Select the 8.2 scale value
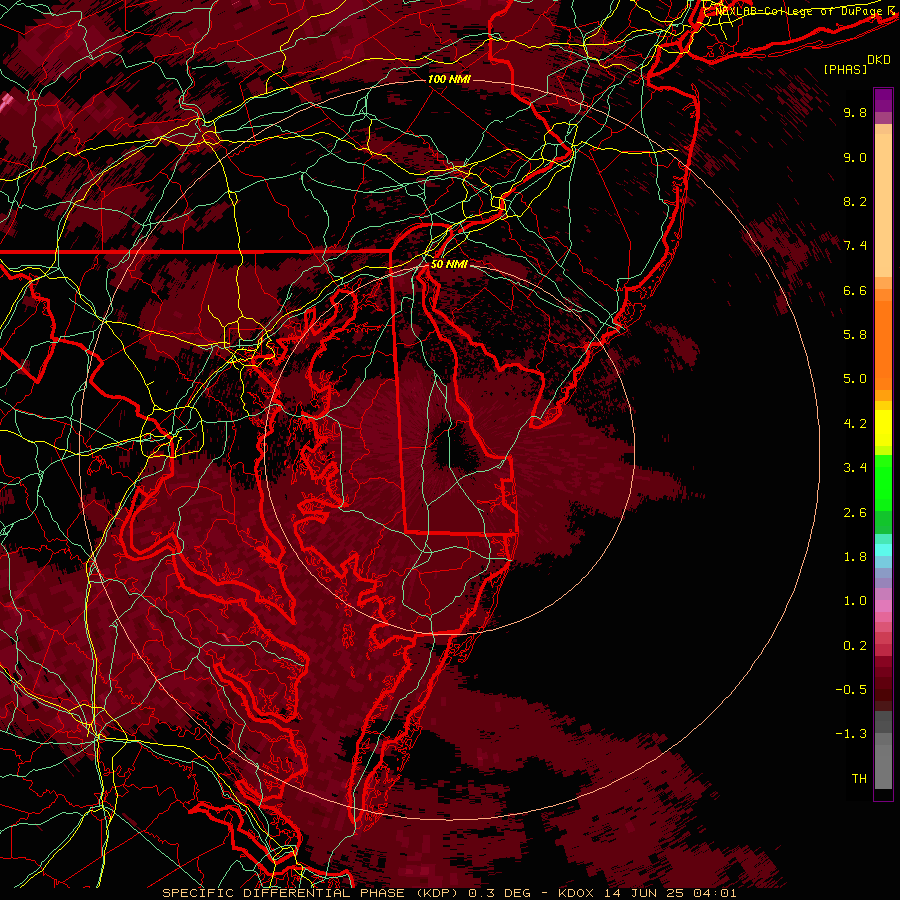900x900 pixels. click(x=855, y=201)
